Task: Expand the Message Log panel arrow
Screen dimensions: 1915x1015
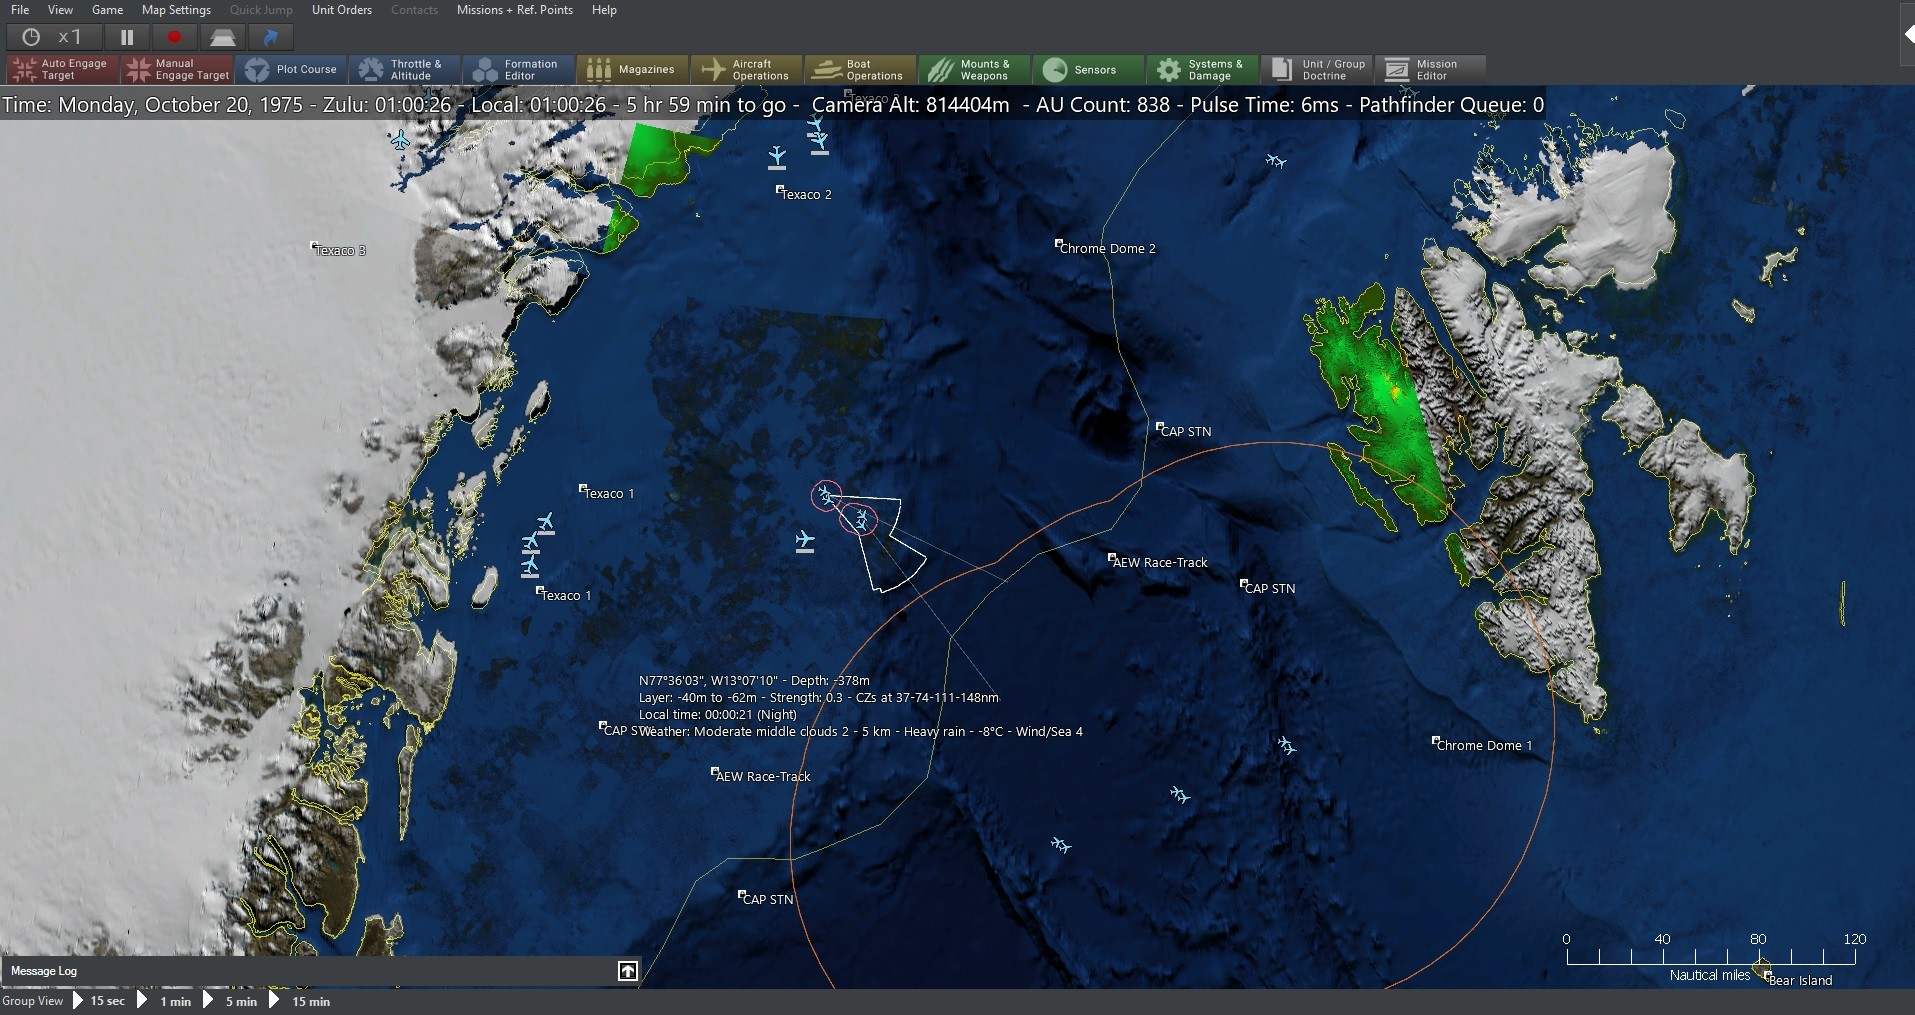Action: click(627, 970)
